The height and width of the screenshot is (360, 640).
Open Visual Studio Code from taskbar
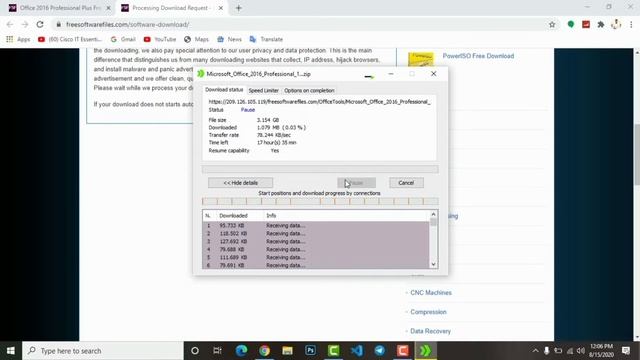click(x=356, y=351)
